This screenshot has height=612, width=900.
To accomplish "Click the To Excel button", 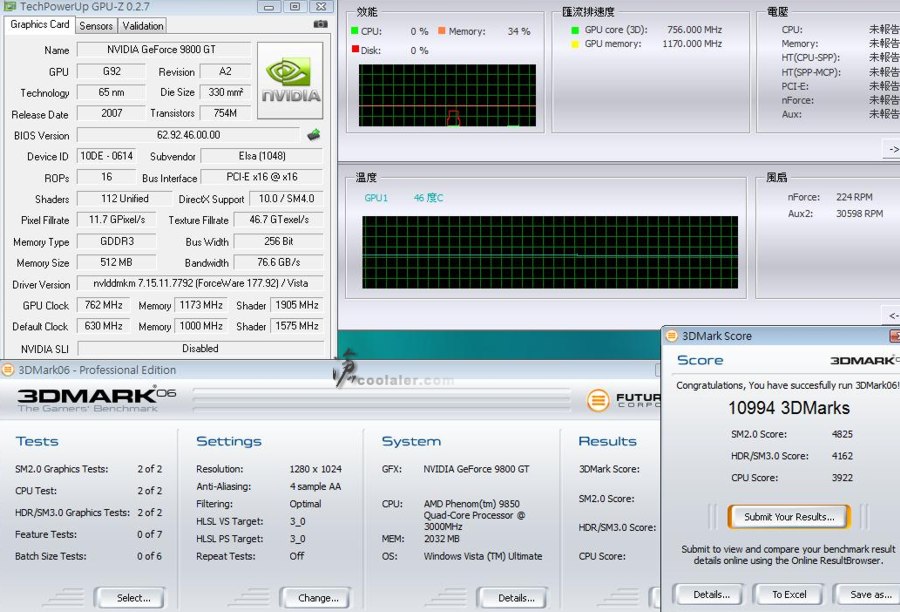I will [789, 595].
